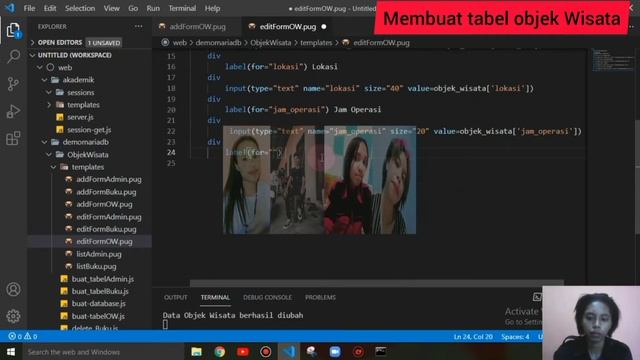Screen dimensions: 640x360
Task: Click the pug file icon beside addFormAdmin.pug
Action: [x=69, y=179]
